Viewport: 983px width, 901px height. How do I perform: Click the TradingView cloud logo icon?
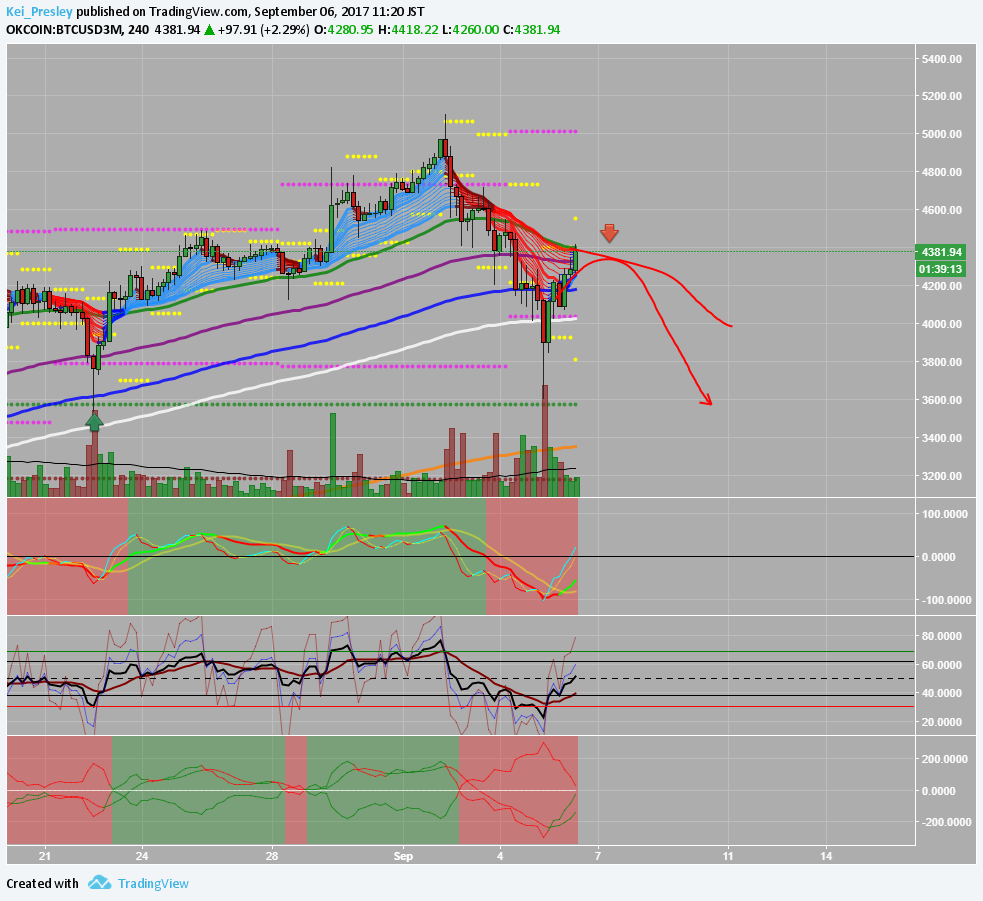99,883
